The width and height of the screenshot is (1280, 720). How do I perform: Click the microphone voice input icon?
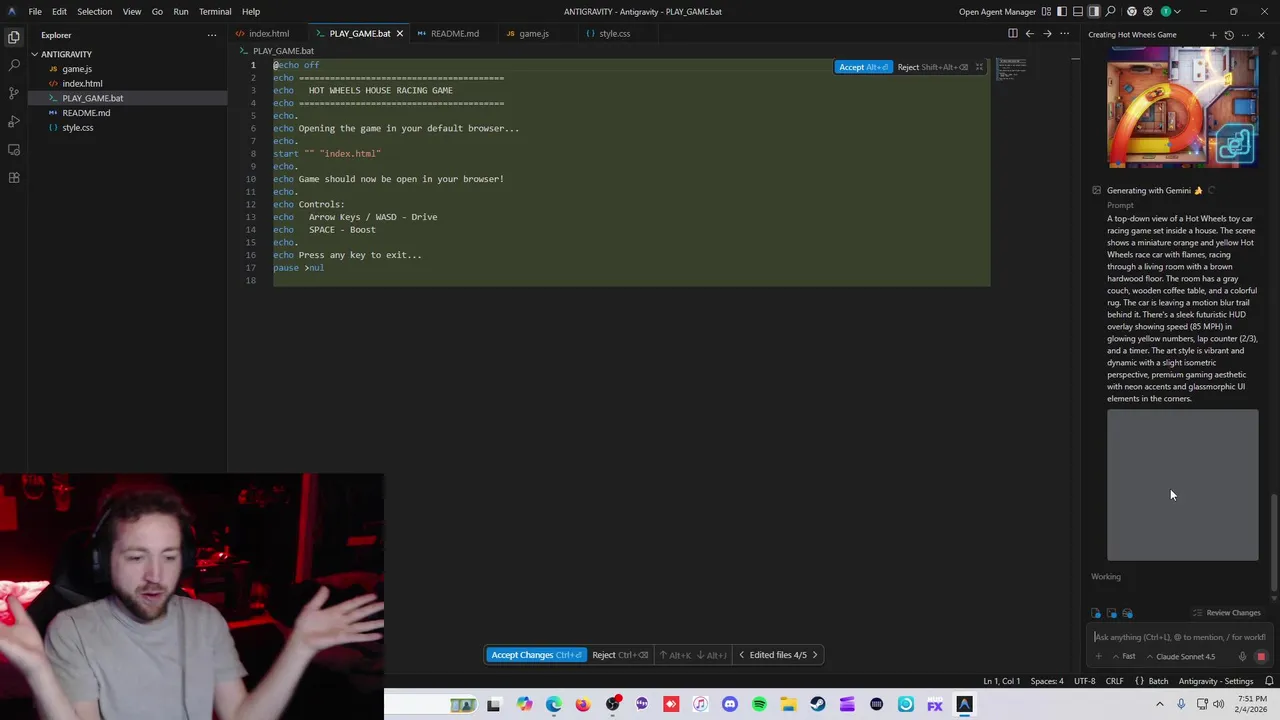point(1242,657)
